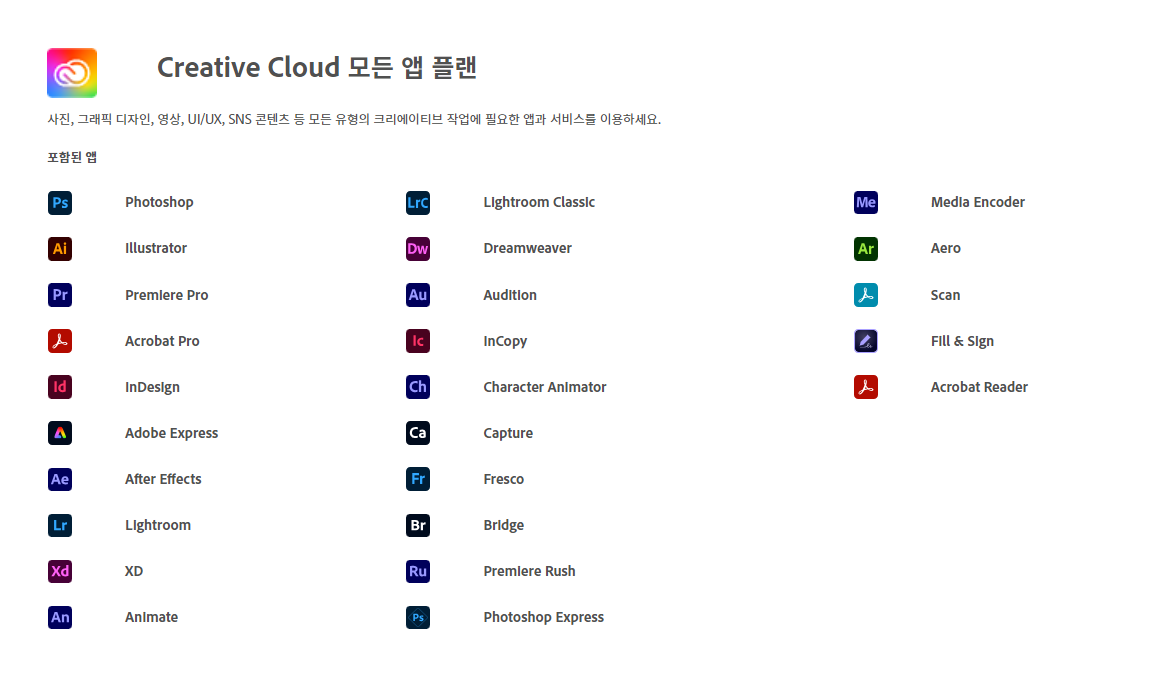1167x699 pixels.
Task: Click the Photoshop Express label
Action: coord(543,617)
